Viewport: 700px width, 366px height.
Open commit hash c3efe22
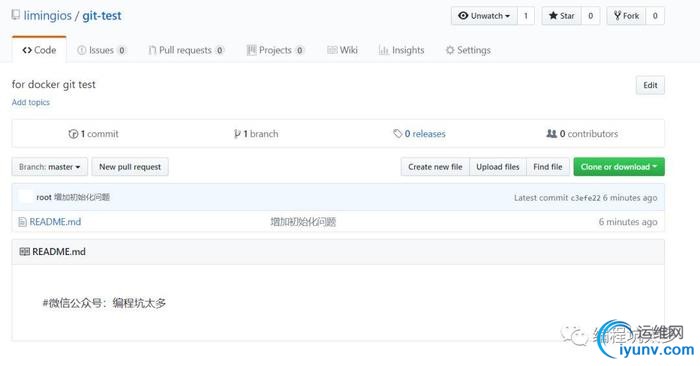coord(585,198)
